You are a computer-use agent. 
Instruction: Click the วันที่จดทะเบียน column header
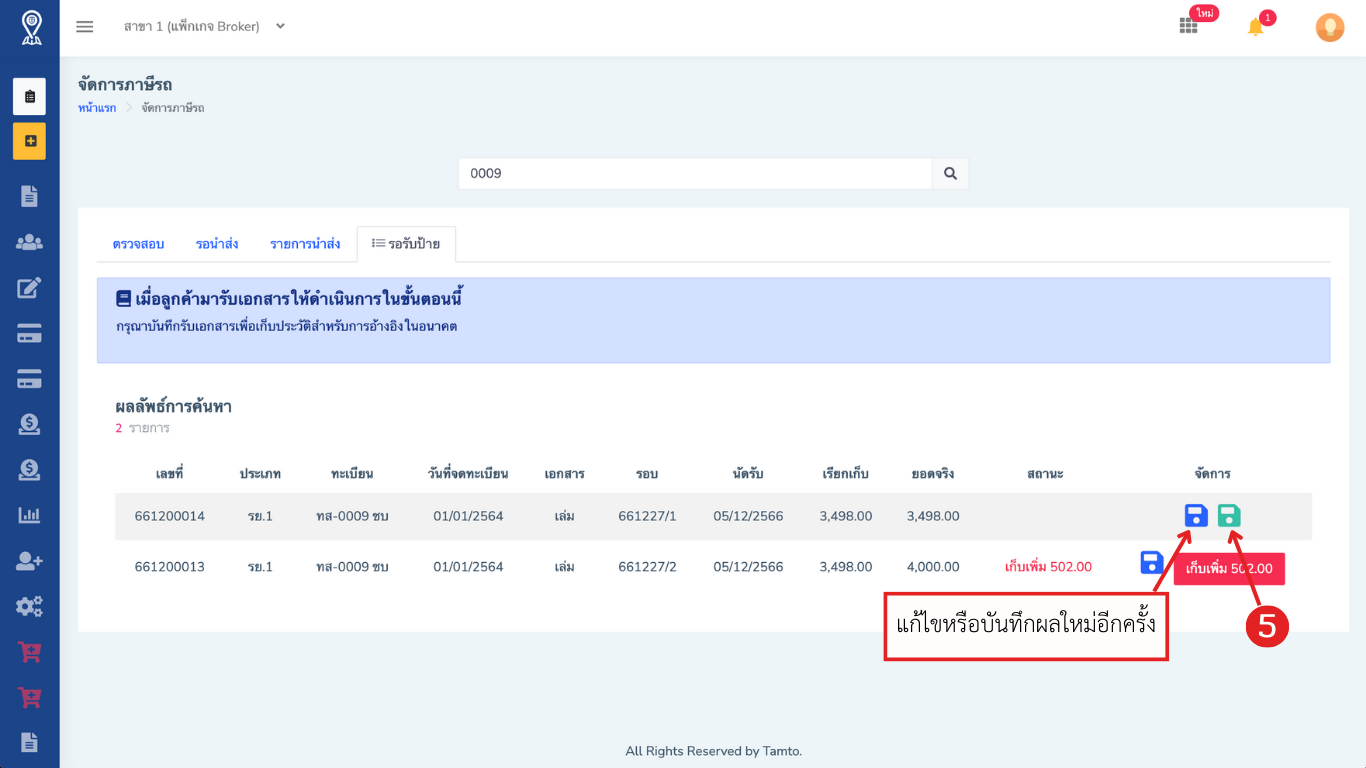tap(468, 473)
